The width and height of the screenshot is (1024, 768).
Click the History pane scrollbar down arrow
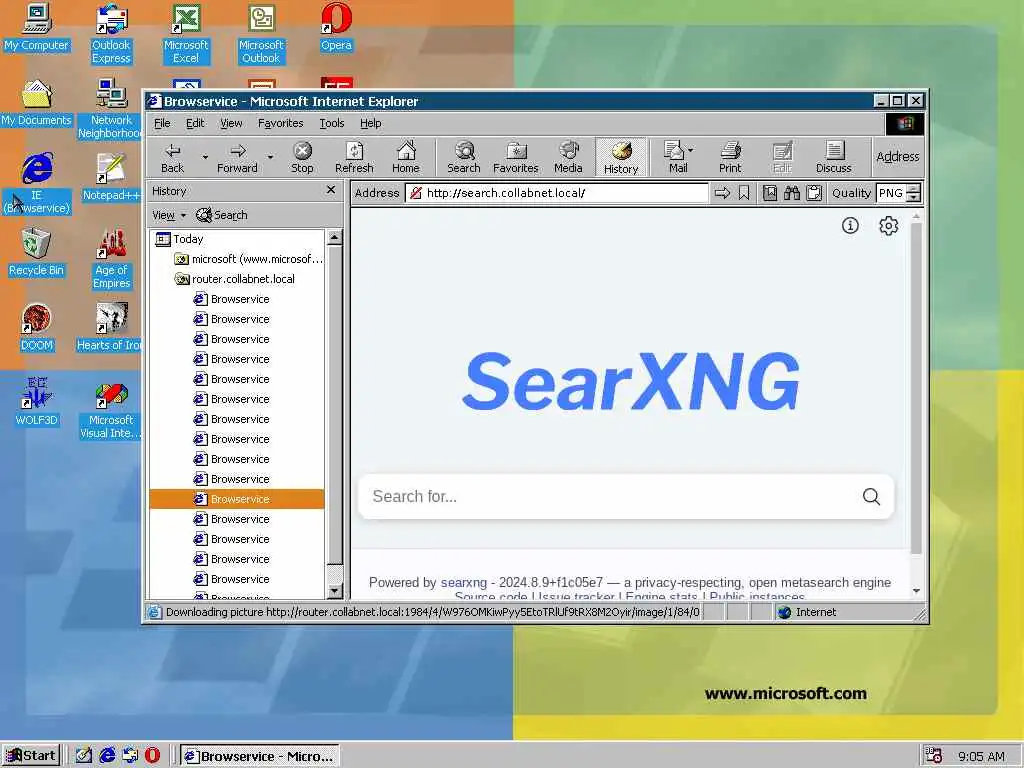(334, 592)
